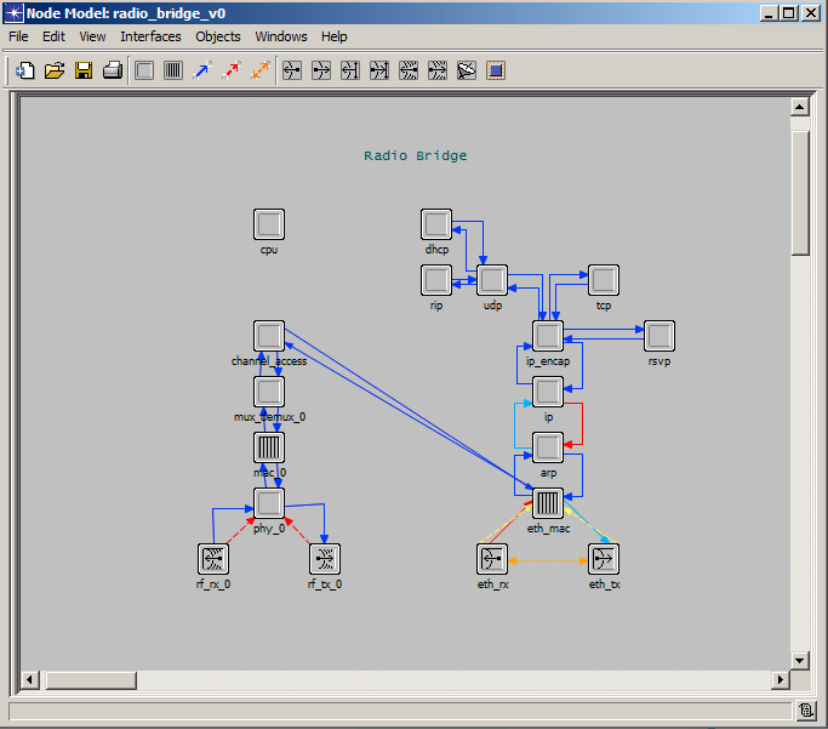Maximize the Node Model window
Image resolution: width=828 pixels, height=729 pixels.
coord(789,13)
